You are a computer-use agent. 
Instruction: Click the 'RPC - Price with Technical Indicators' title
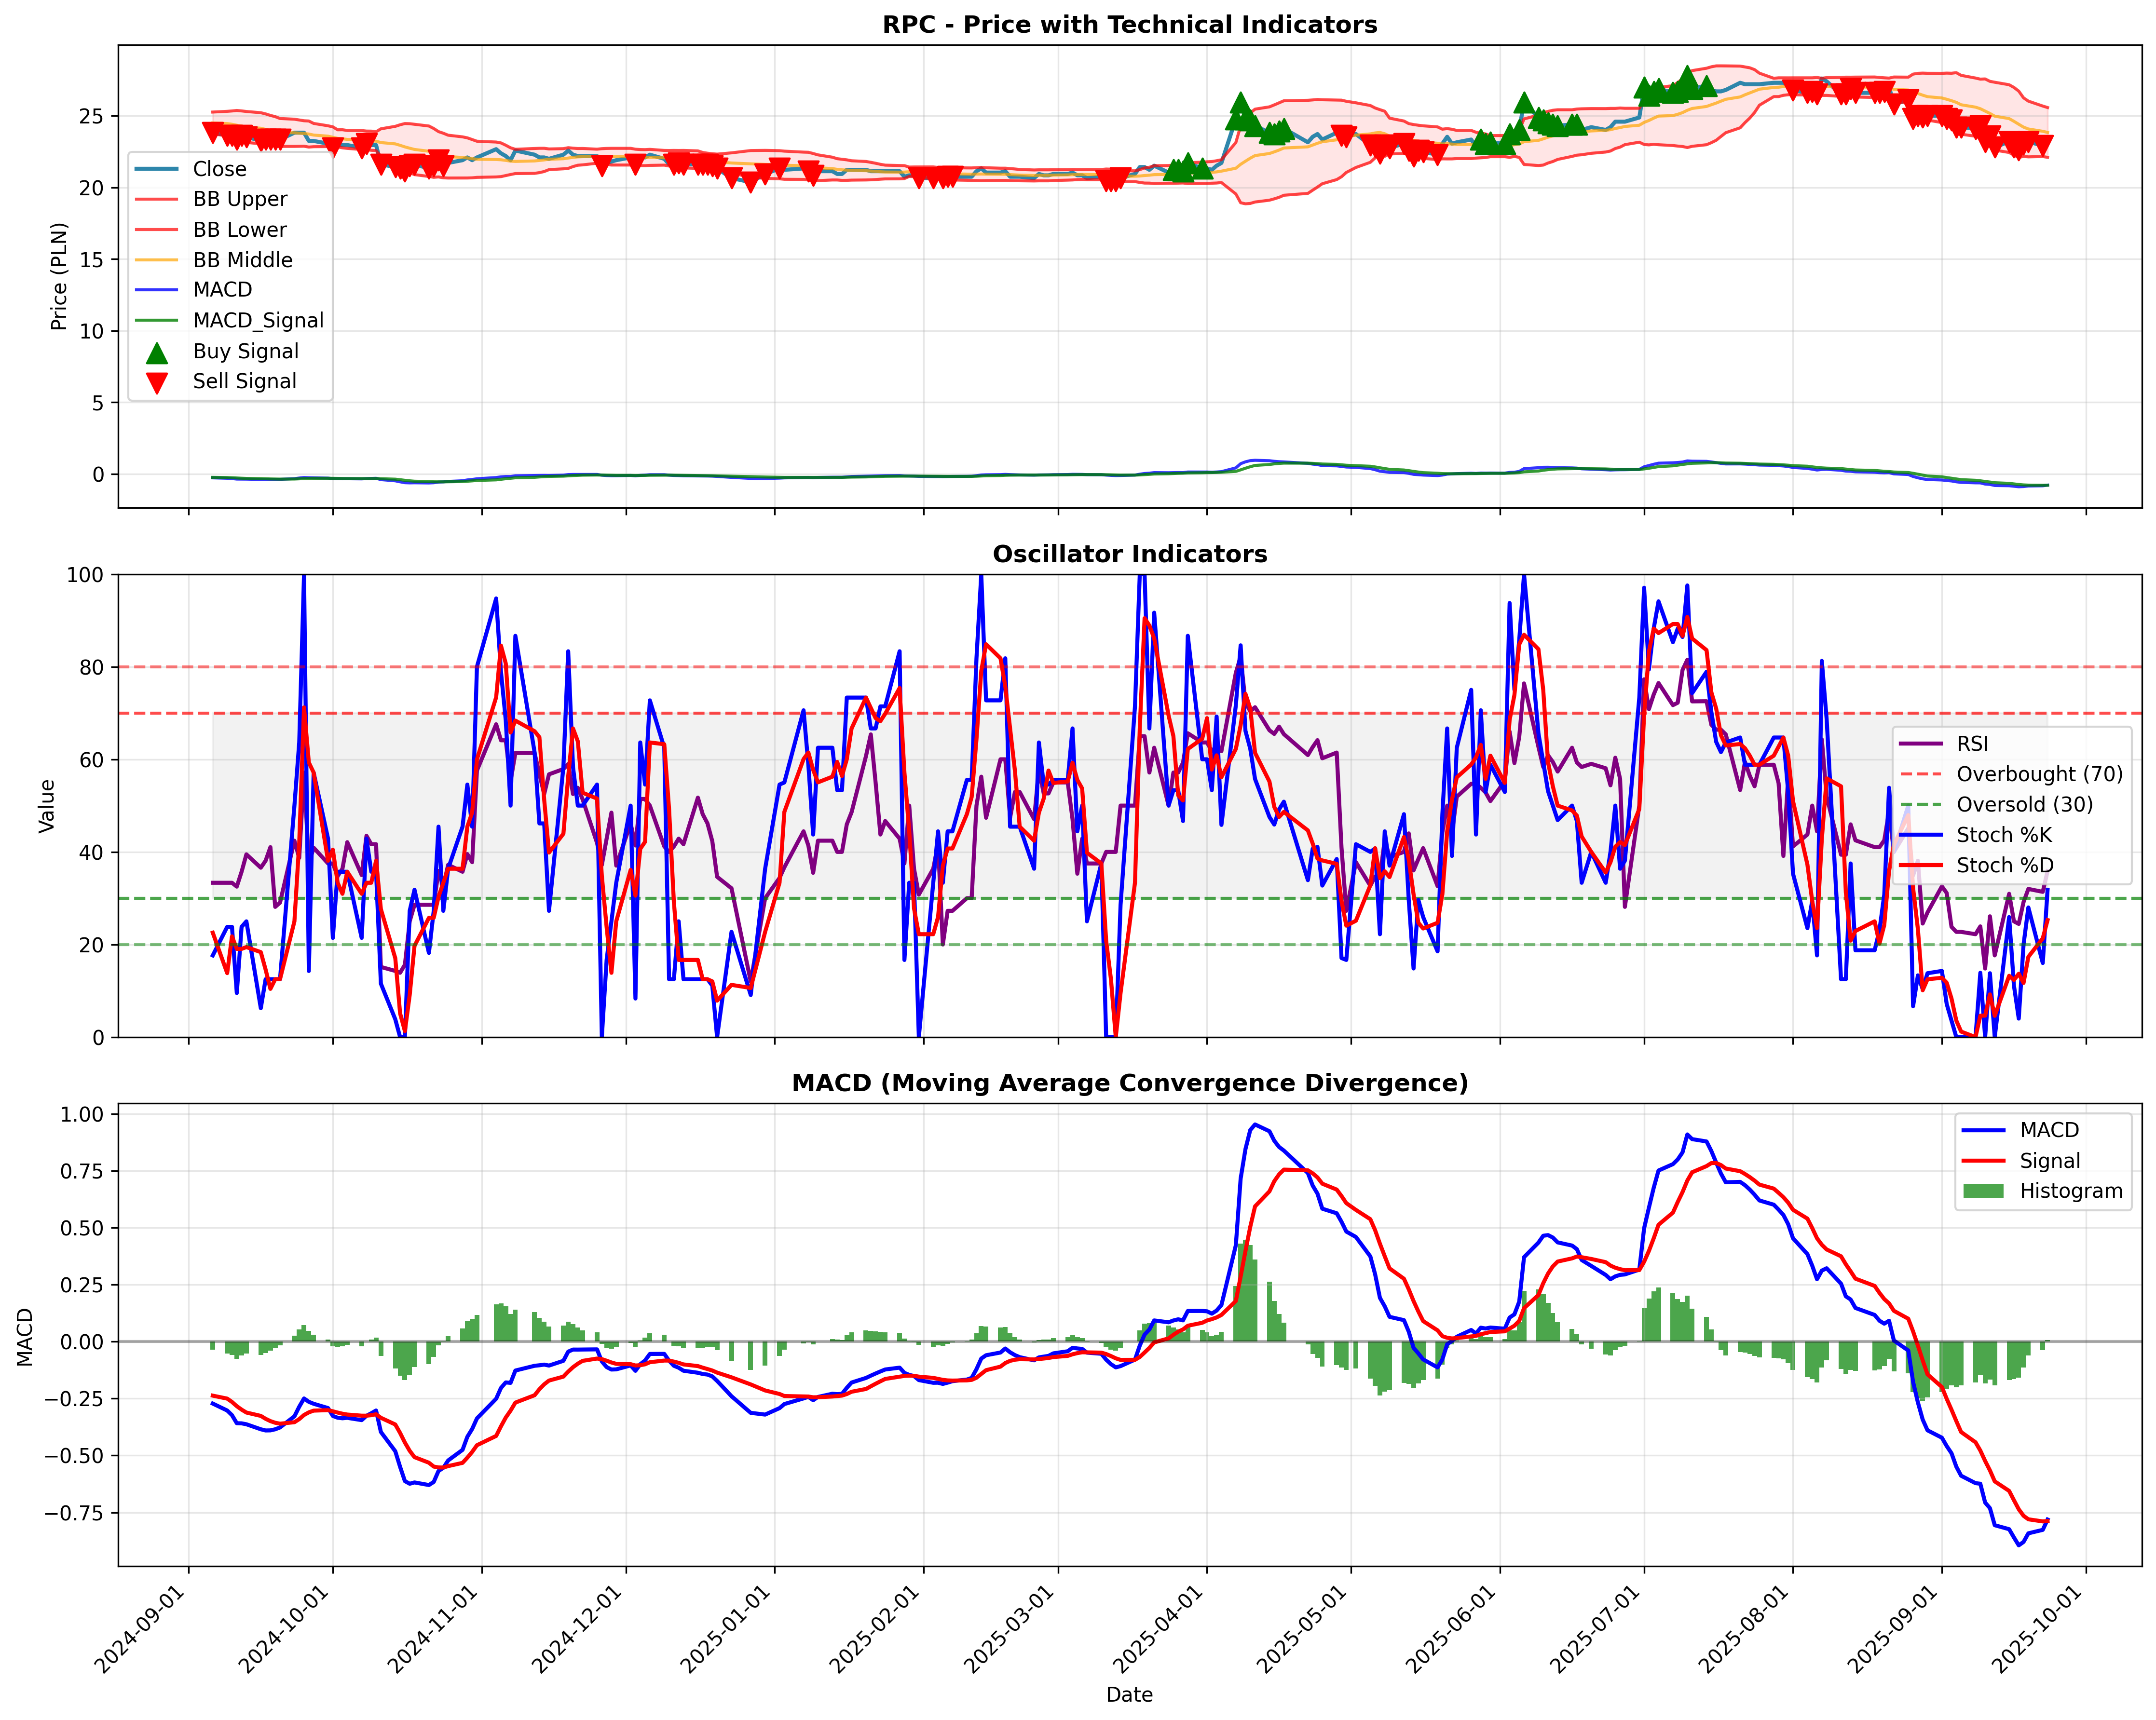pos(1129,25)
